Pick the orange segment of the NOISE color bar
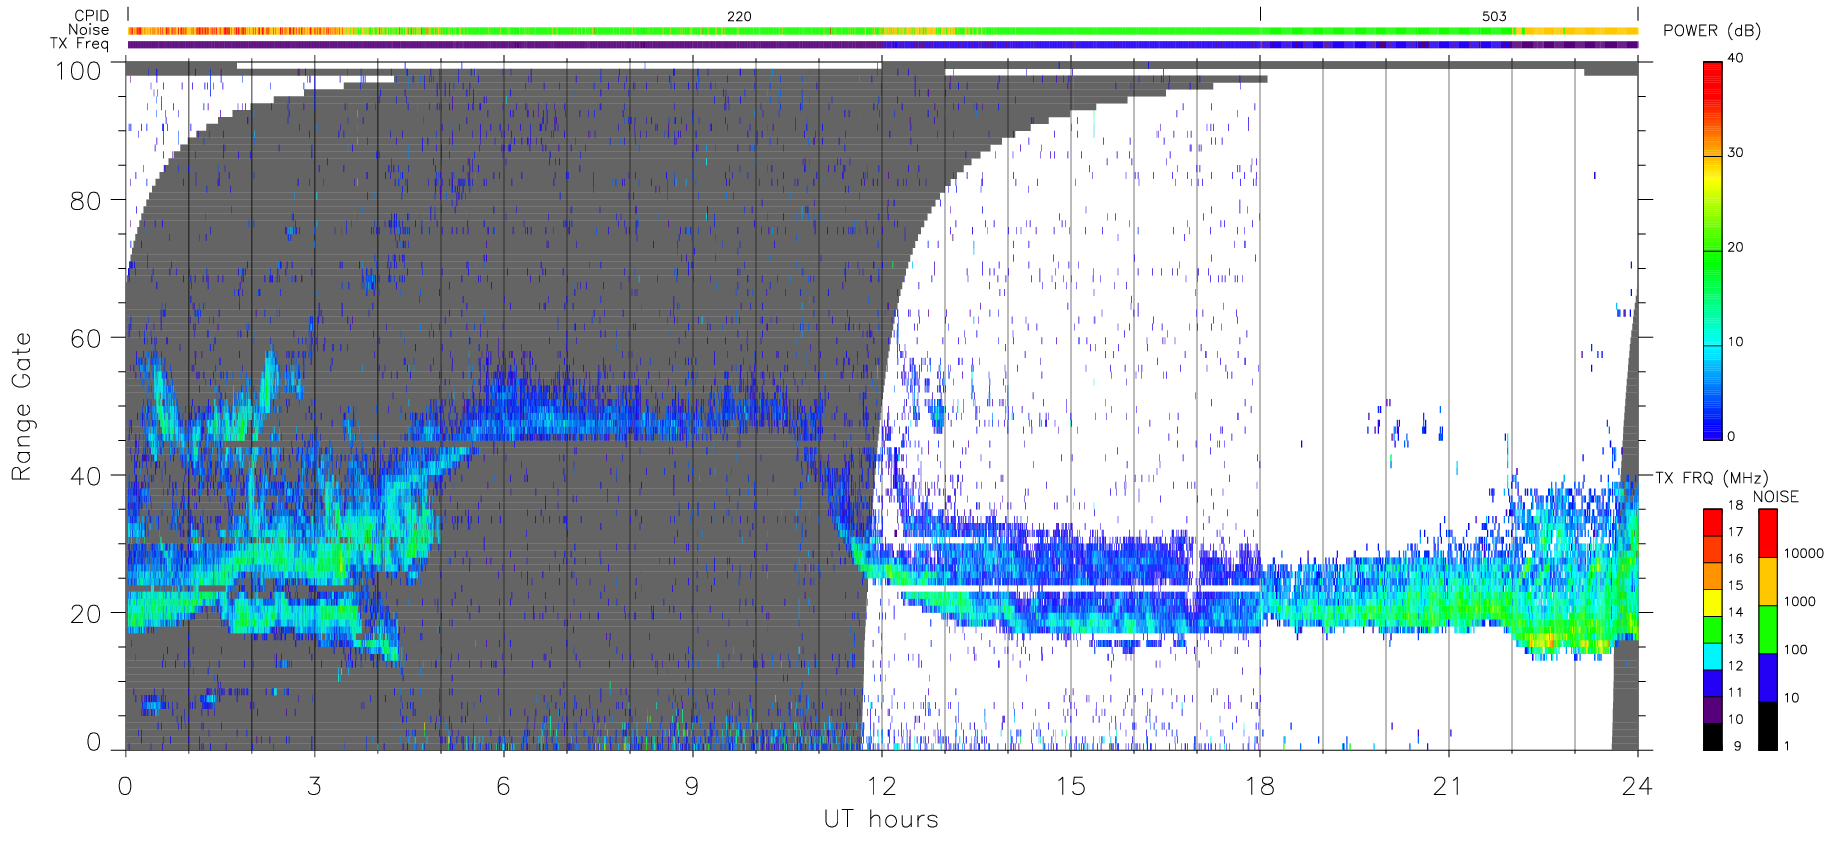 pos(1768,581)
